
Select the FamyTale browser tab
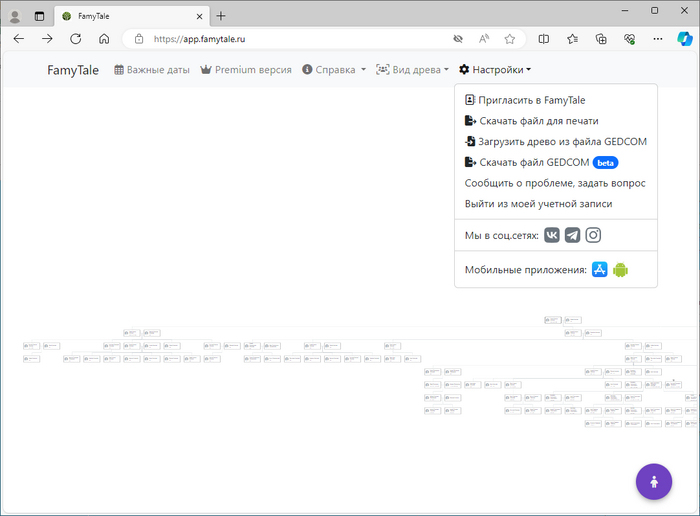point(132,17)
